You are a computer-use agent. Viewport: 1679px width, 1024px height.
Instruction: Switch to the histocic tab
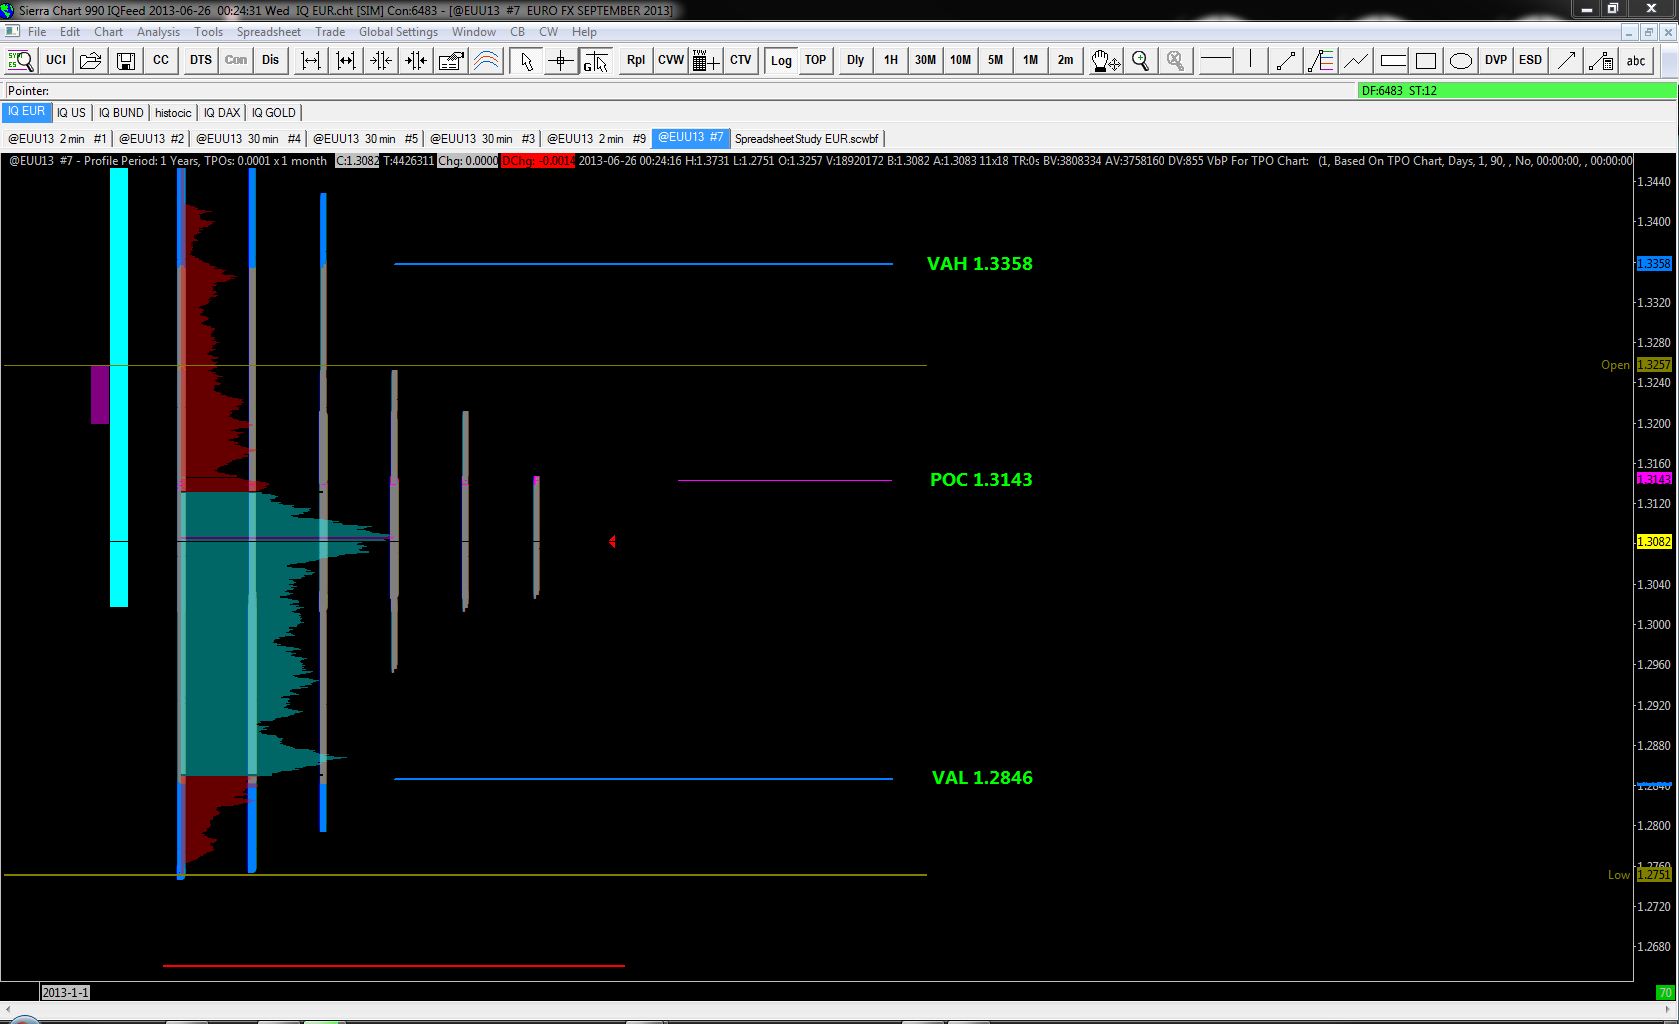173,113
